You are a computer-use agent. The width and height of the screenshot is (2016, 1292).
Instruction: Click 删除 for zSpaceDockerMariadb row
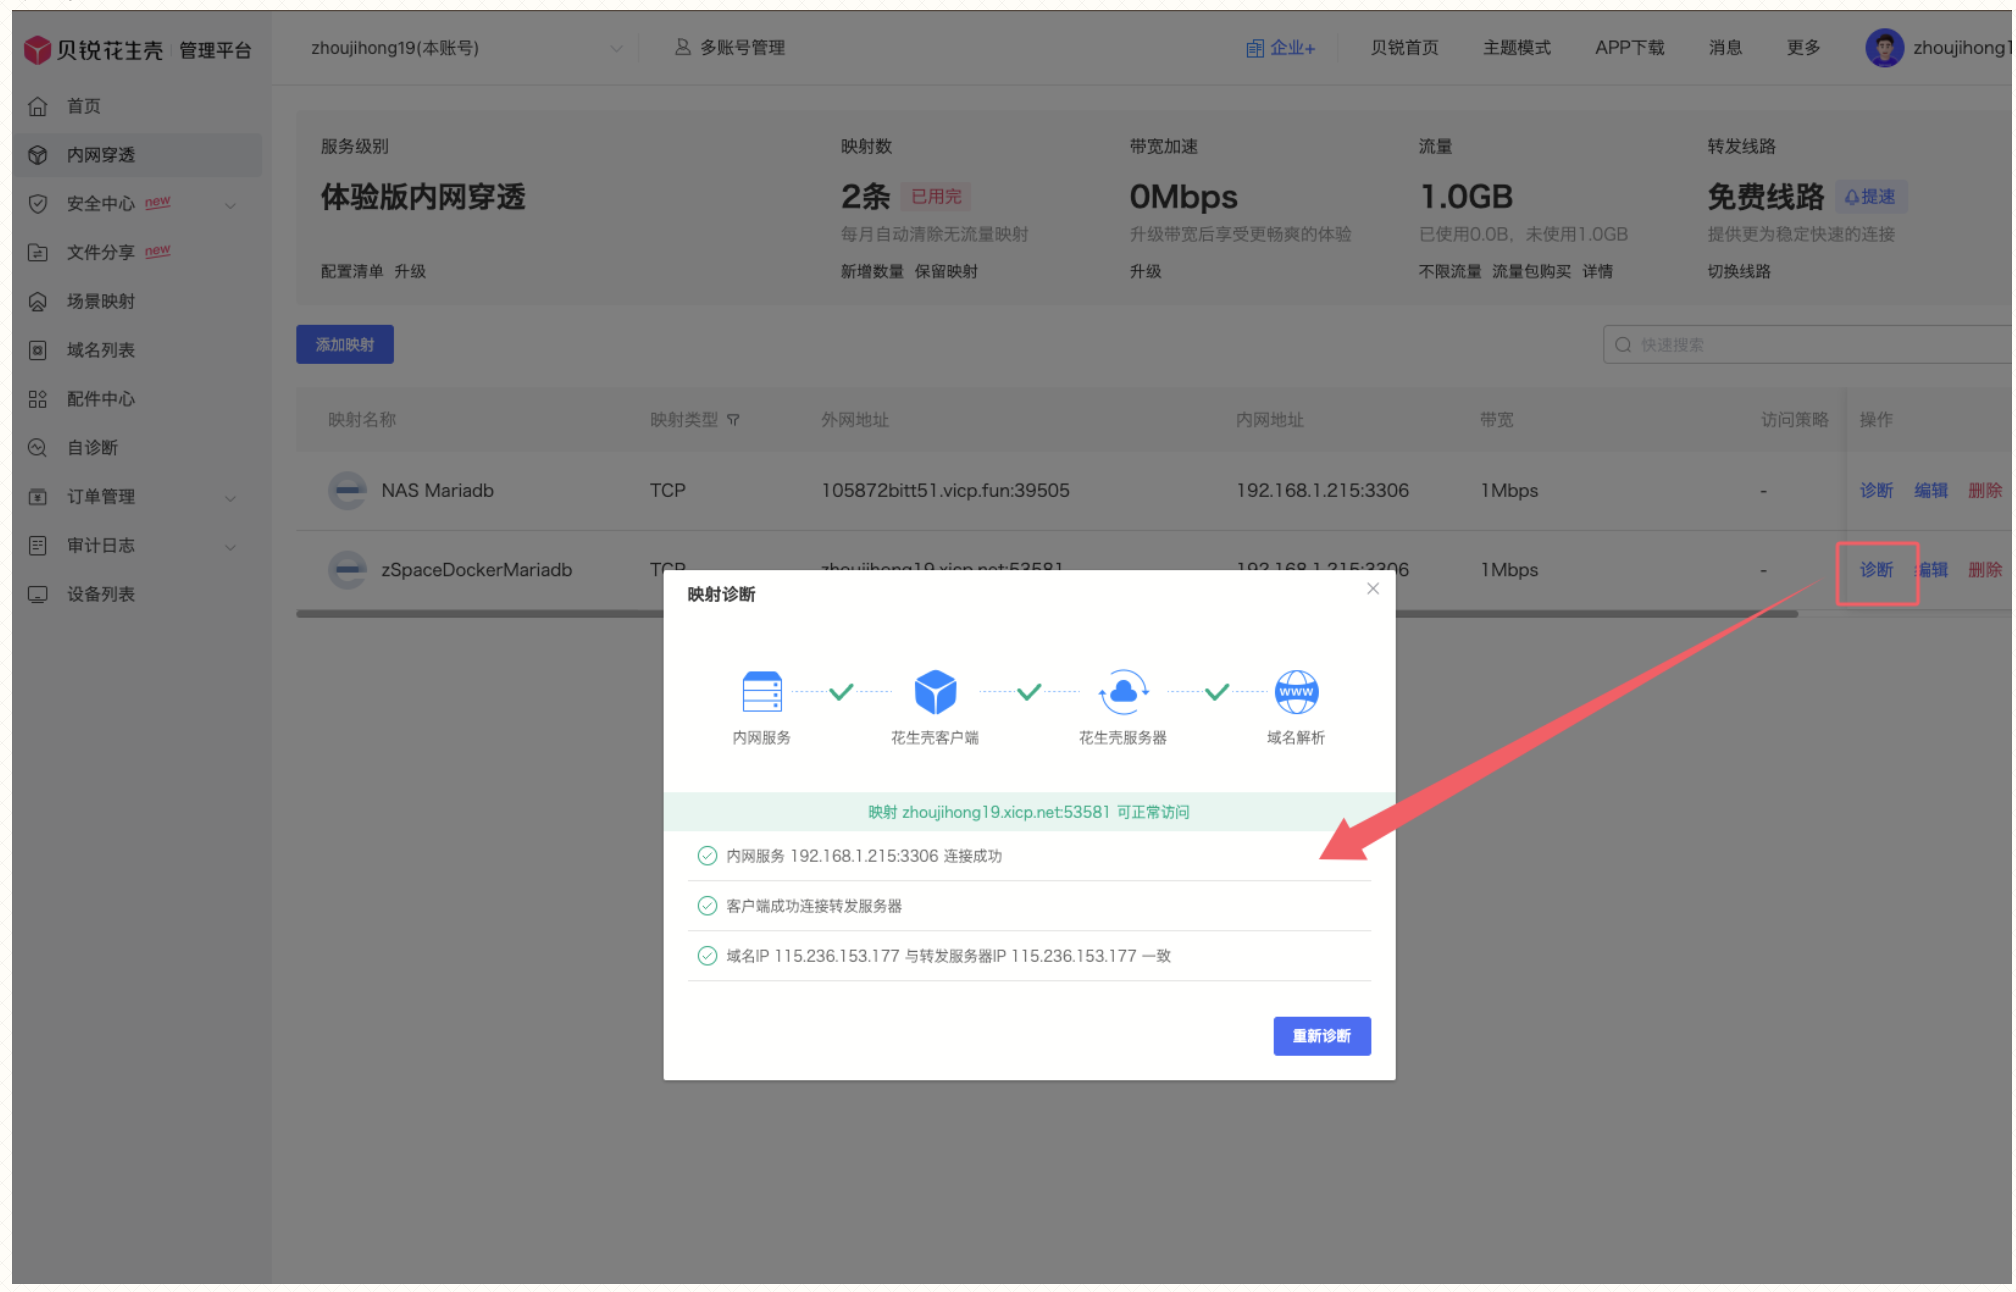1985,570
